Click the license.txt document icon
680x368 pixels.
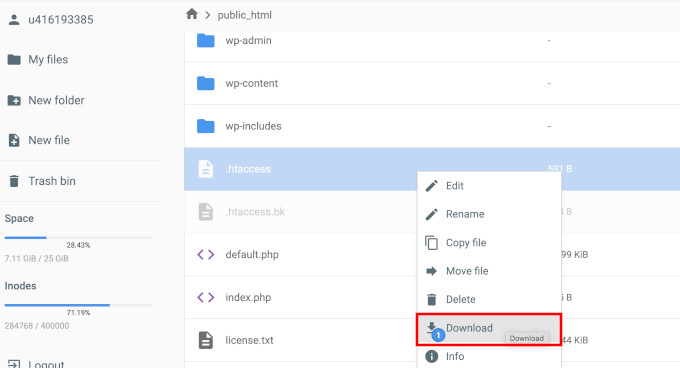point(206,340)
